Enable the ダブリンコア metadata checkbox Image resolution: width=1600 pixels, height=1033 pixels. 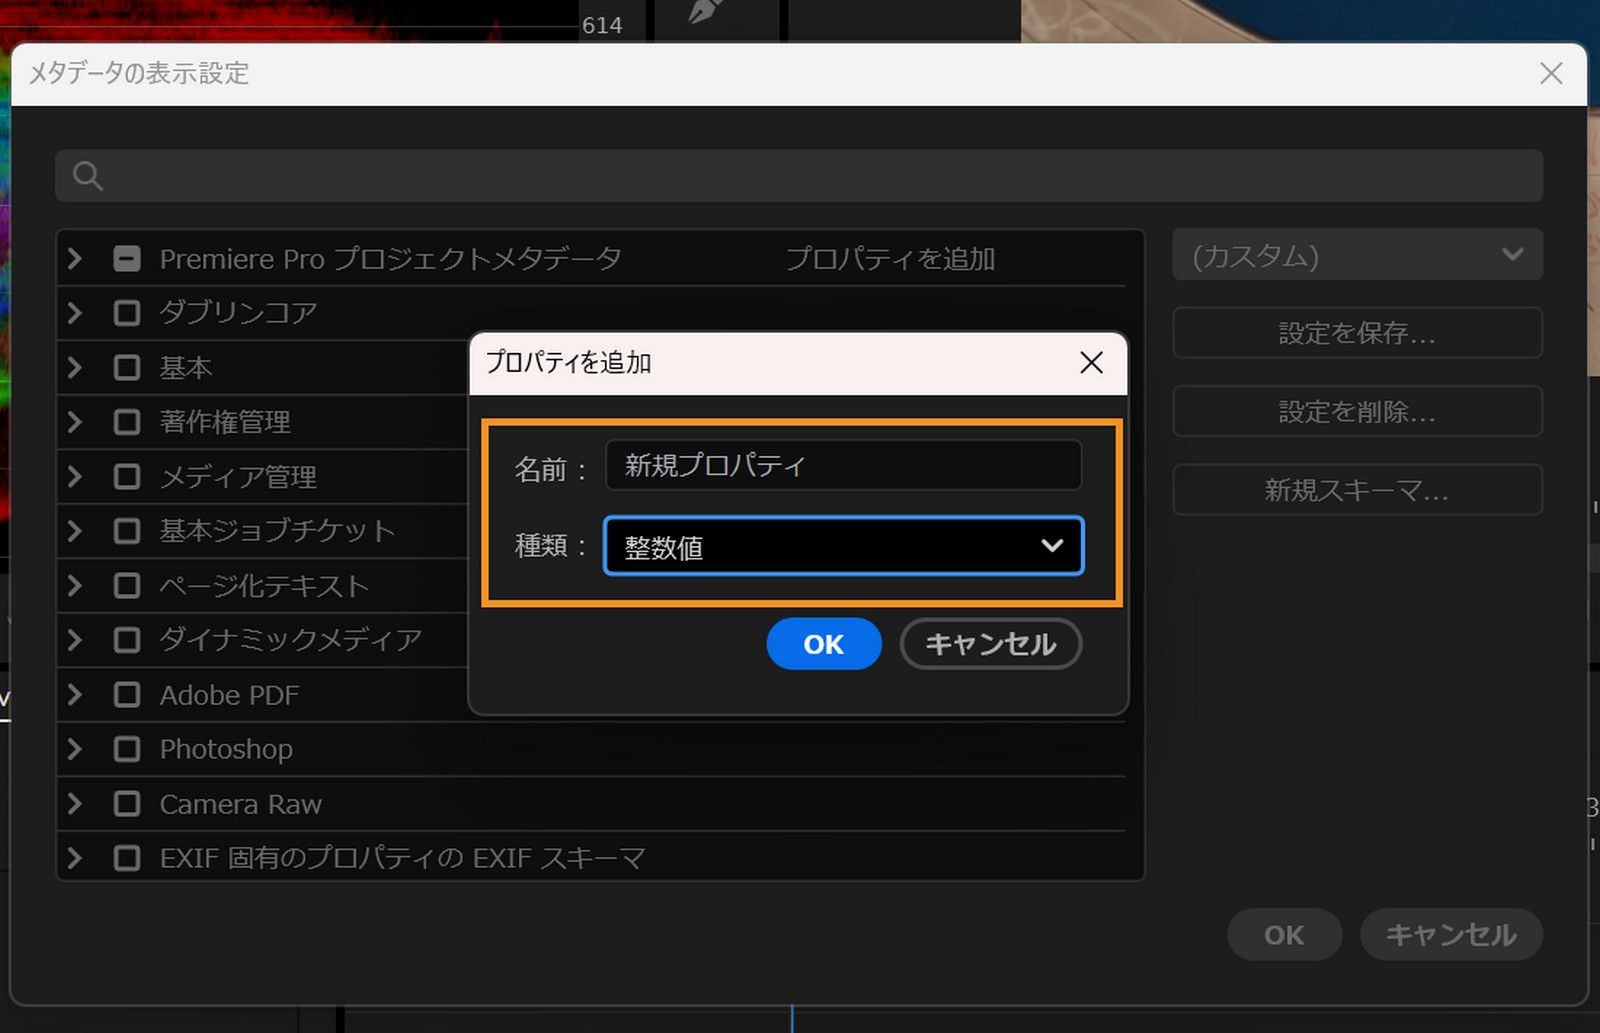pos(126,312)
